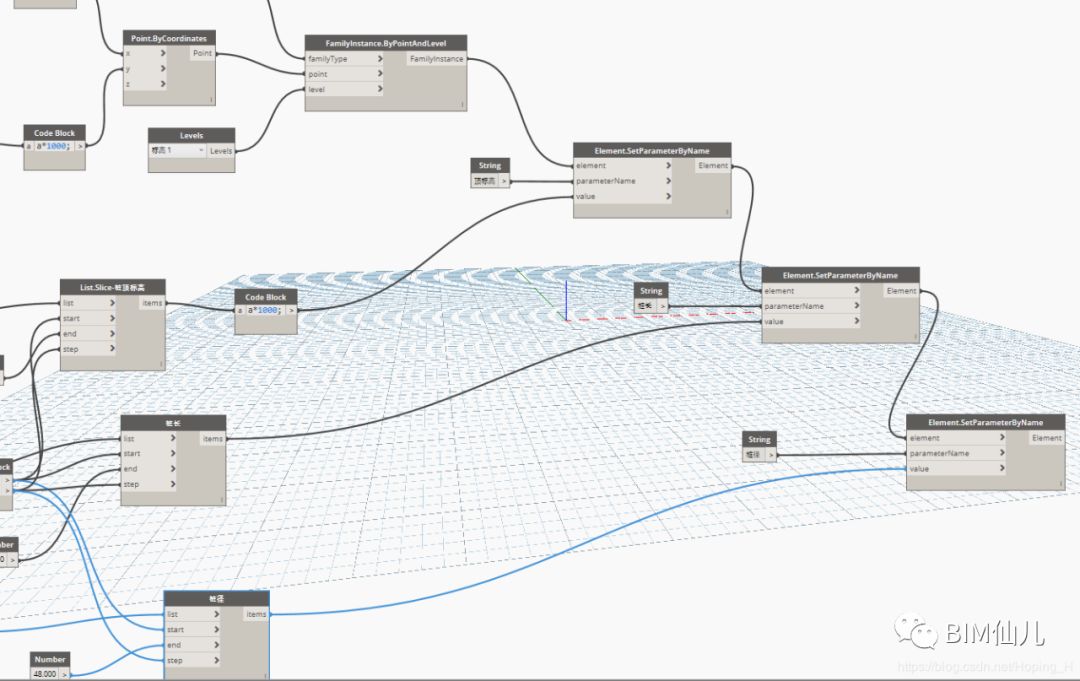Click the z input port of Point.ByCoordinates
The width and height of the screenshot is (1080, 681).
tap(145, 84)
